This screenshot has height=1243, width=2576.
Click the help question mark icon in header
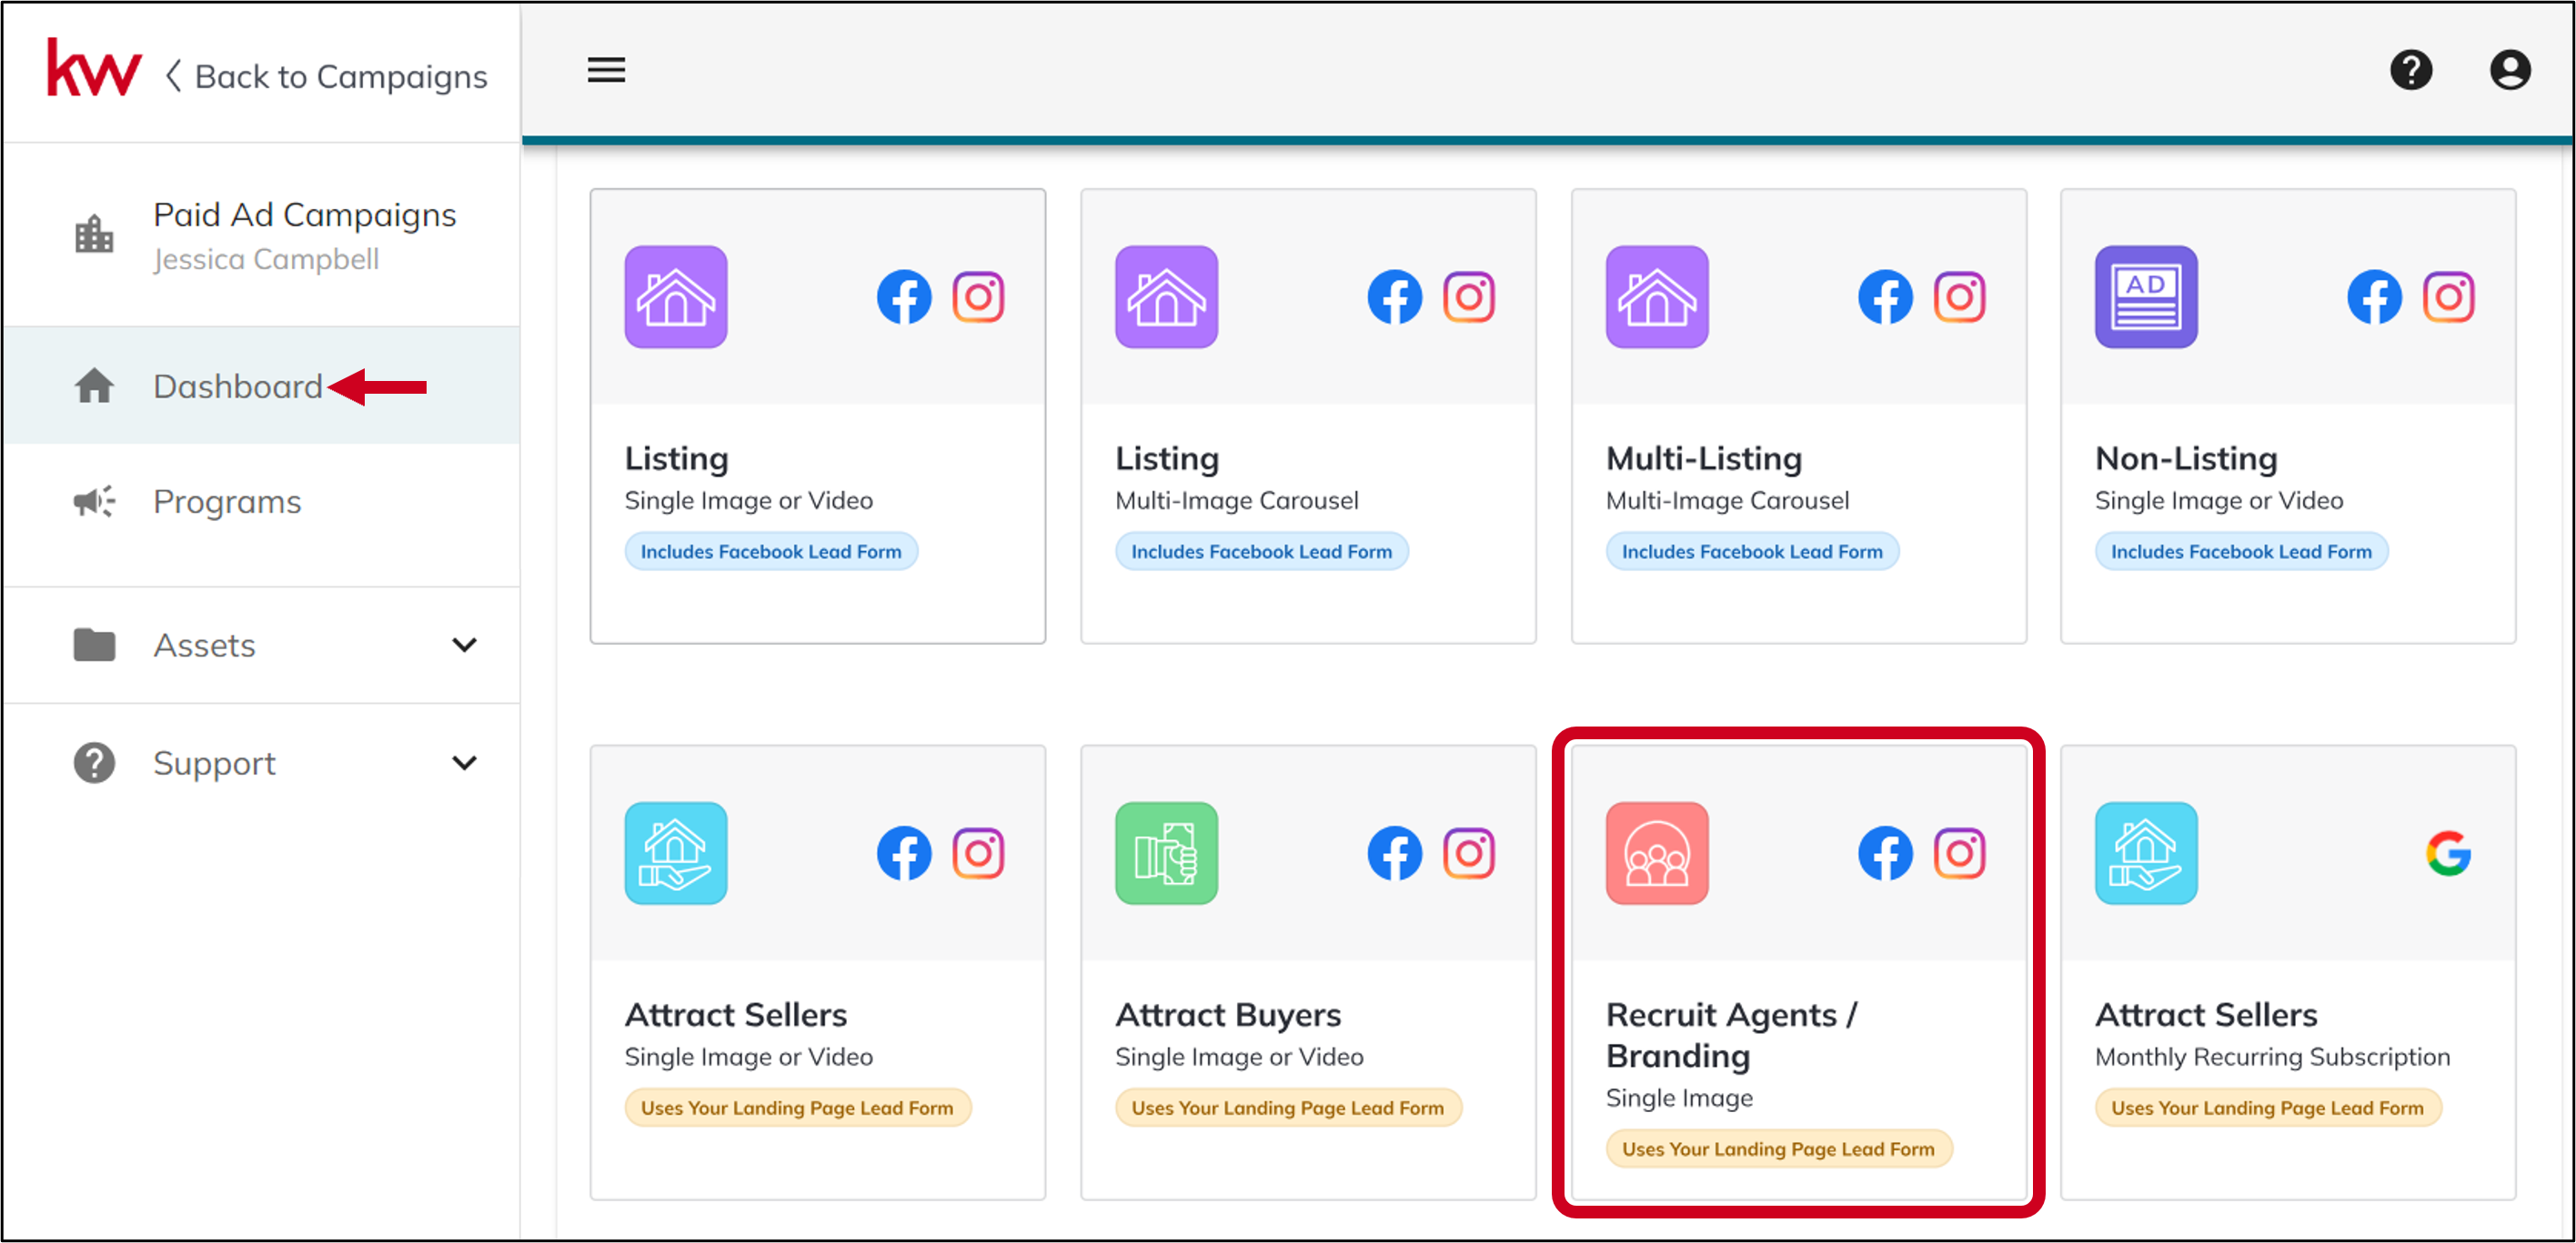(x=2411, y=70)
